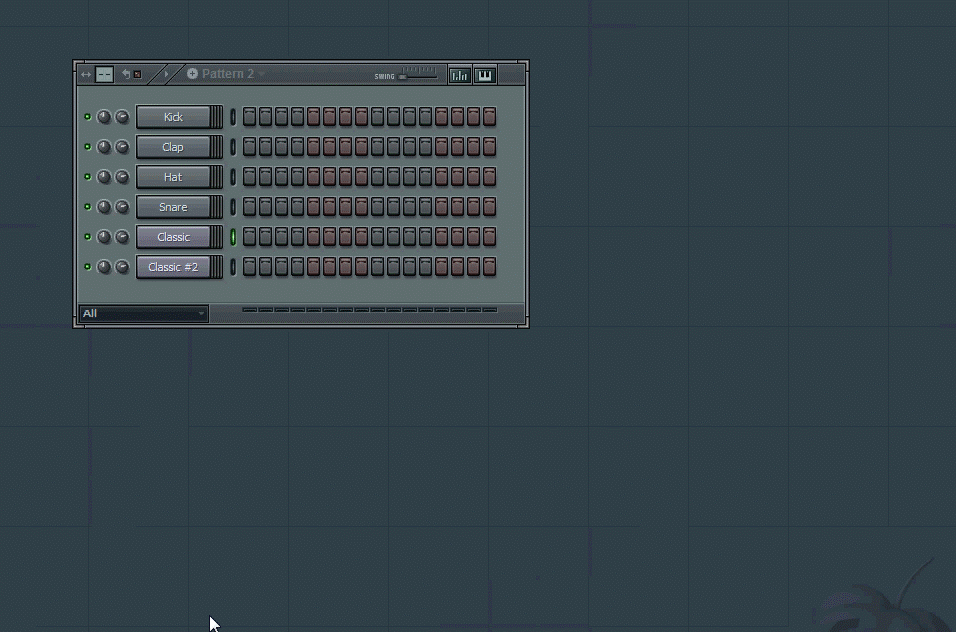Click the step count display box
Viewport: 956px width, 632px height.
(104, 74)
